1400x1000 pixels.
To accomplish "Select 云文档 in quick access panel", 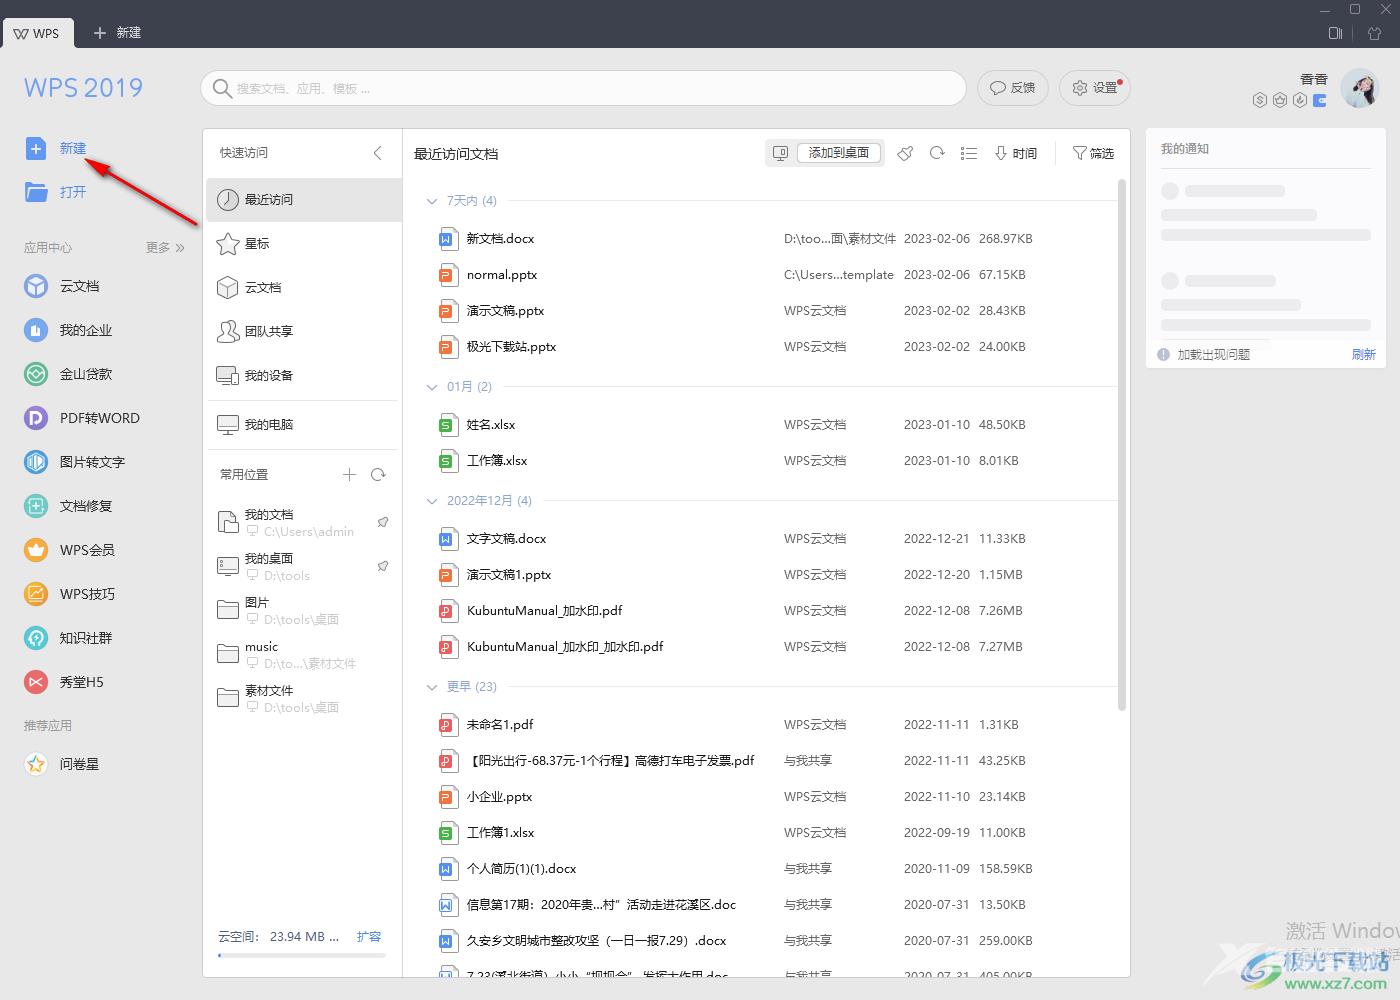I will coord(304,287).
